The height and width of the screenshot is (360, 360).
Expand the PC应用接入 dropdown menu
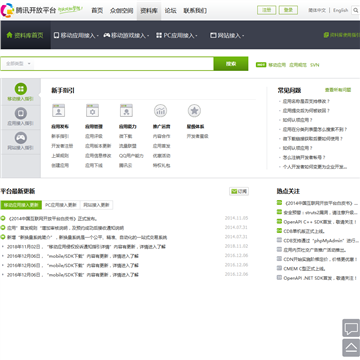click(x=177, y=35)
